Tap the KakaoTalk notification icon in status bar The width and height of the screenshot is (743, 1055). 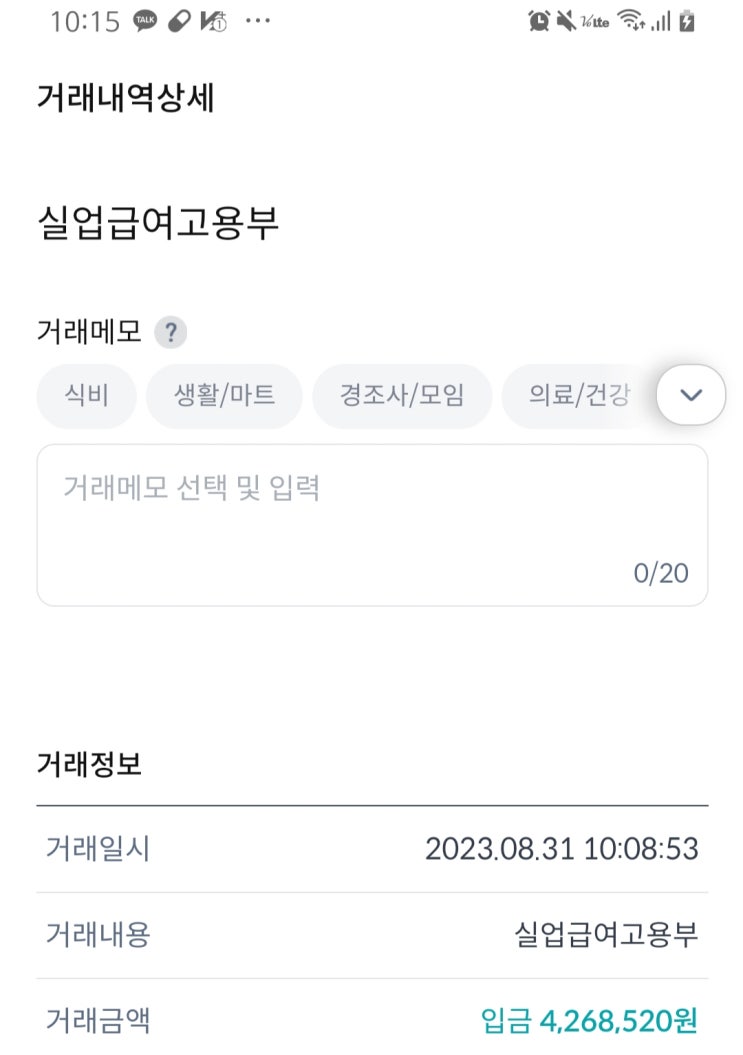pyautogui.click(x=145, y=22)
